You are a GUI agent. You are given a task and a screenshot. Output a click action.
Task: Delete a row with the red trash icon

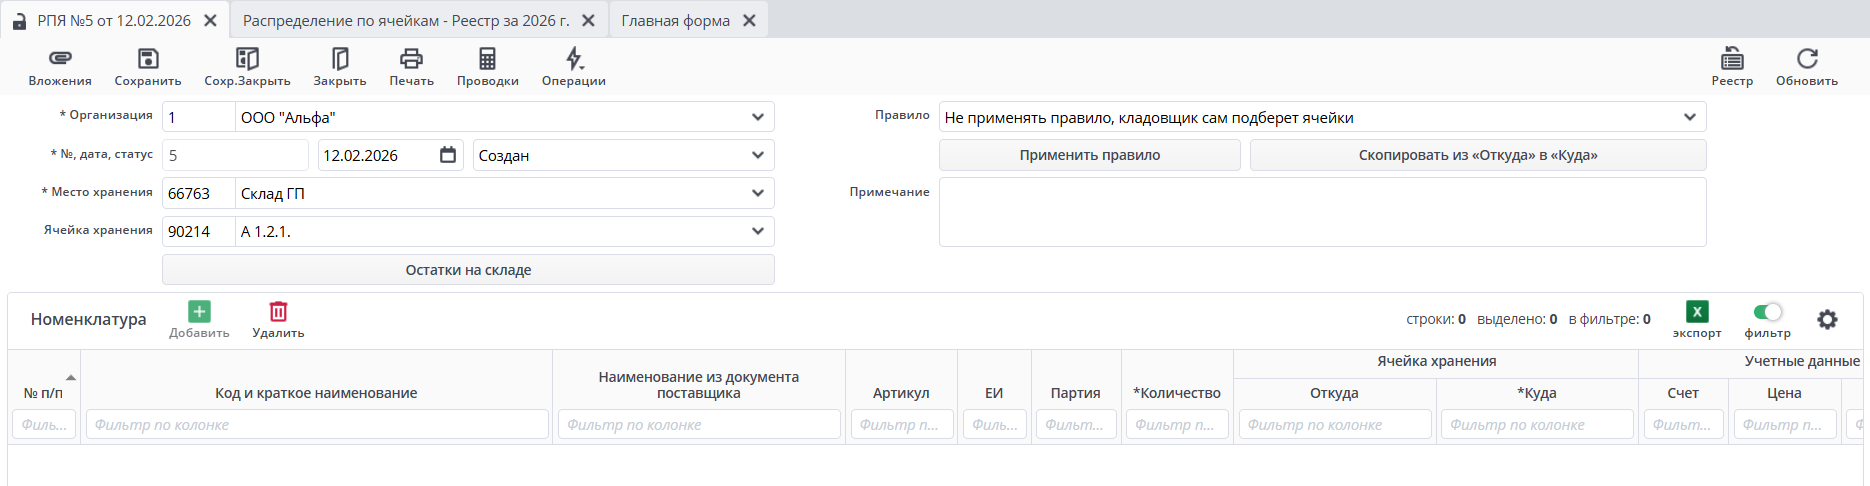[278, 312]
